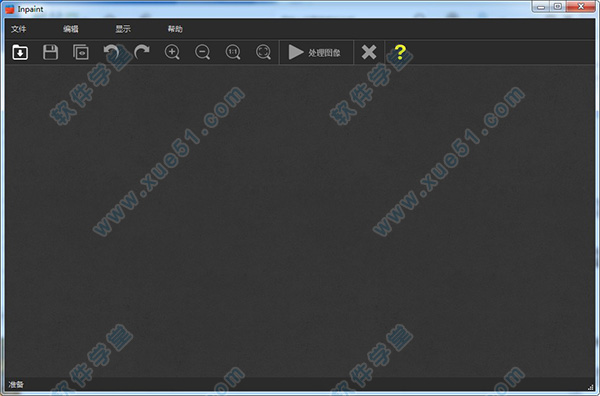600x396 pixels.
Task: Set zoom to 1:1 actual size
Action: (233, 52)
